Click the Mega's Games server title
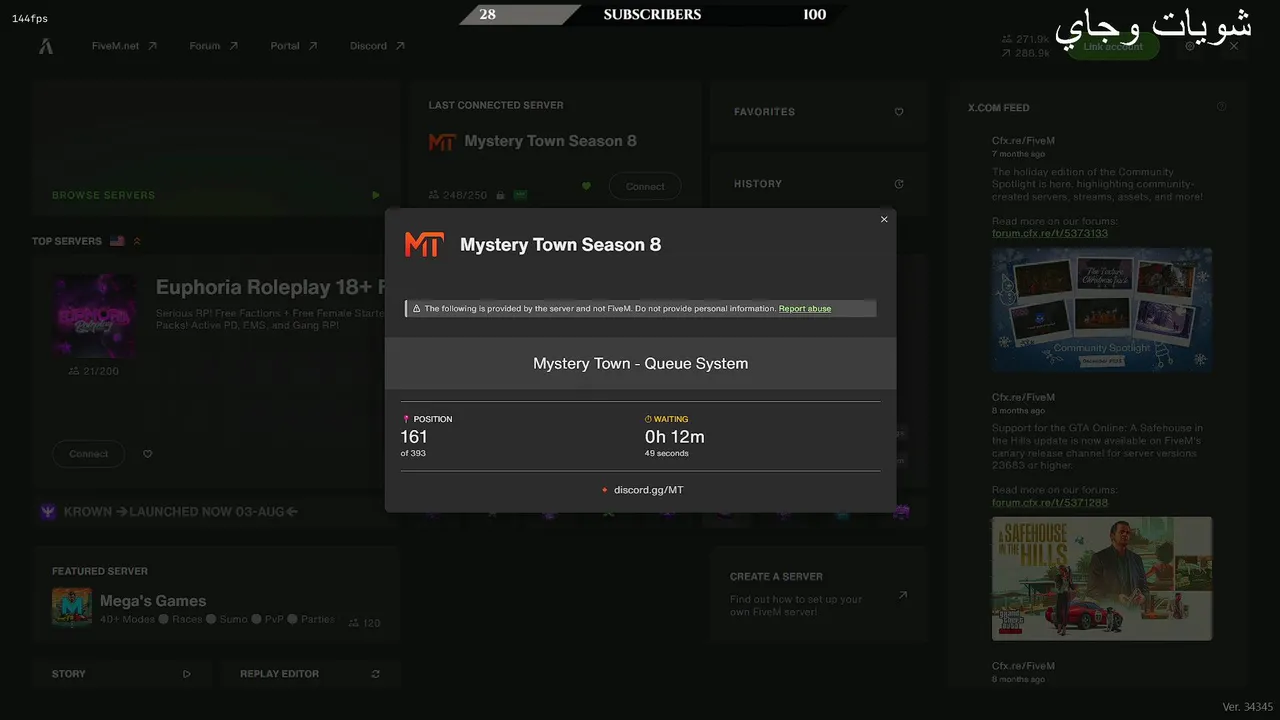 tap(153, 601)
